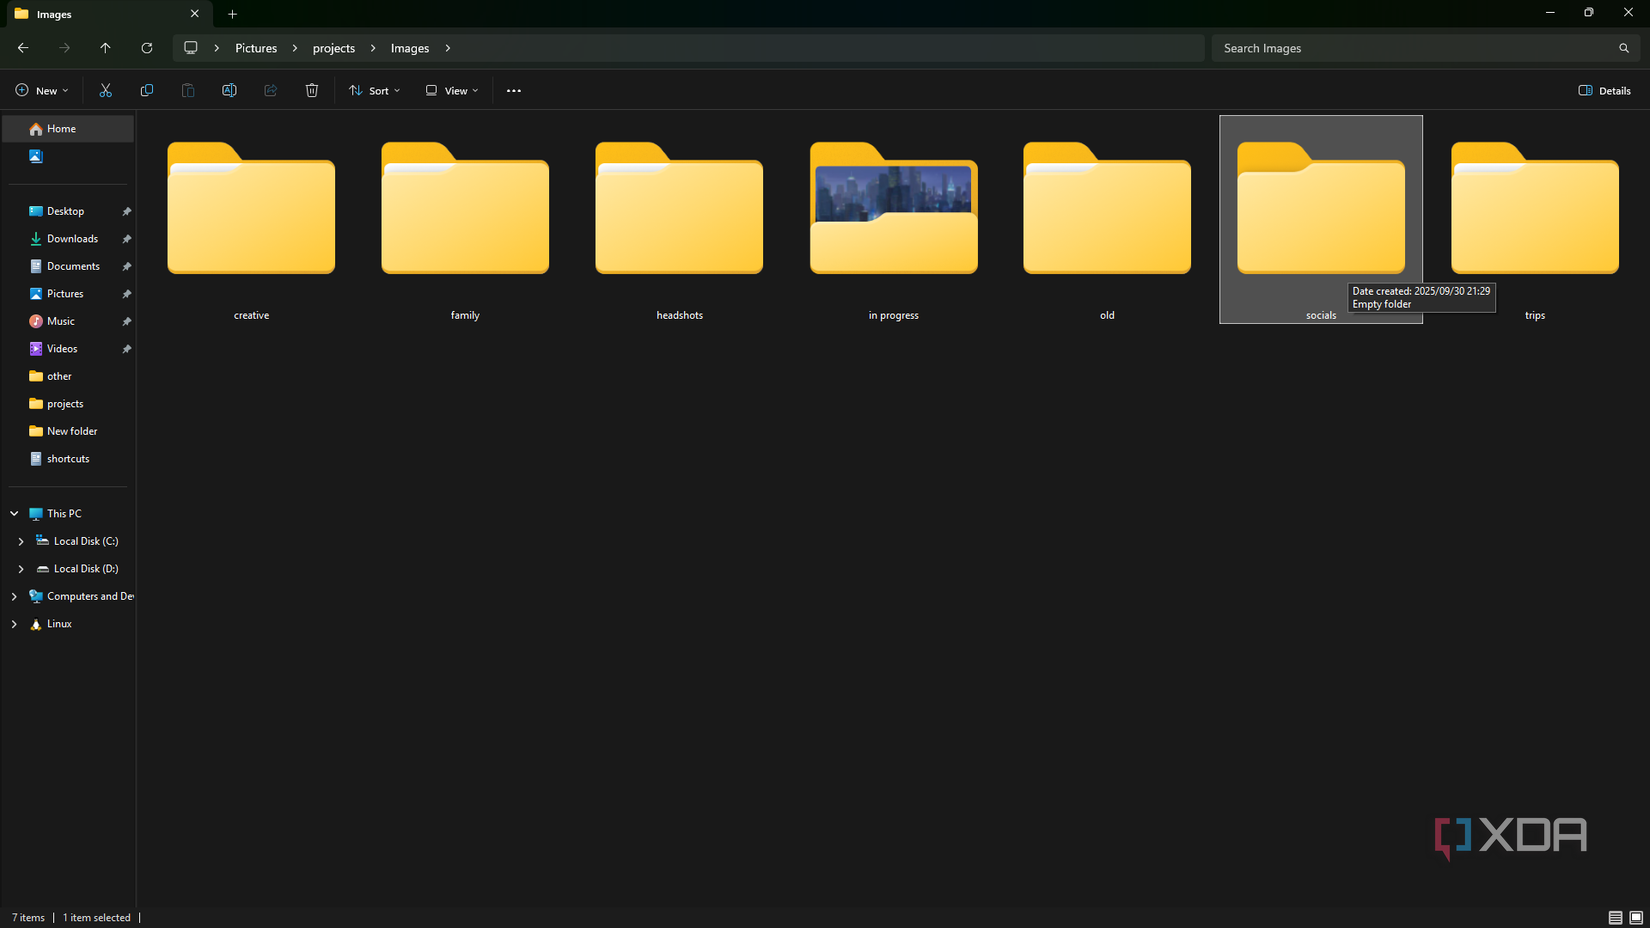Switch to large thumbnails view icon in status bar
Image resolution: width=1650 pixels, height=928 pixels.
1636,917
